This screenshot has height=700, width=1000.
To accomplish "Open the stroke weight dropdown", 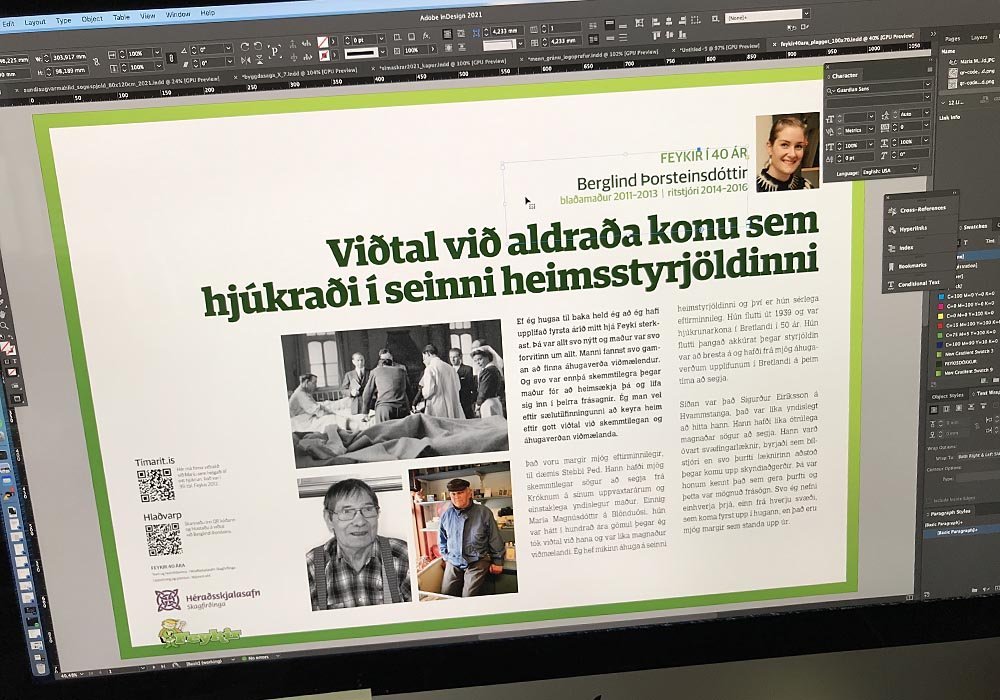I will [381, 39].
